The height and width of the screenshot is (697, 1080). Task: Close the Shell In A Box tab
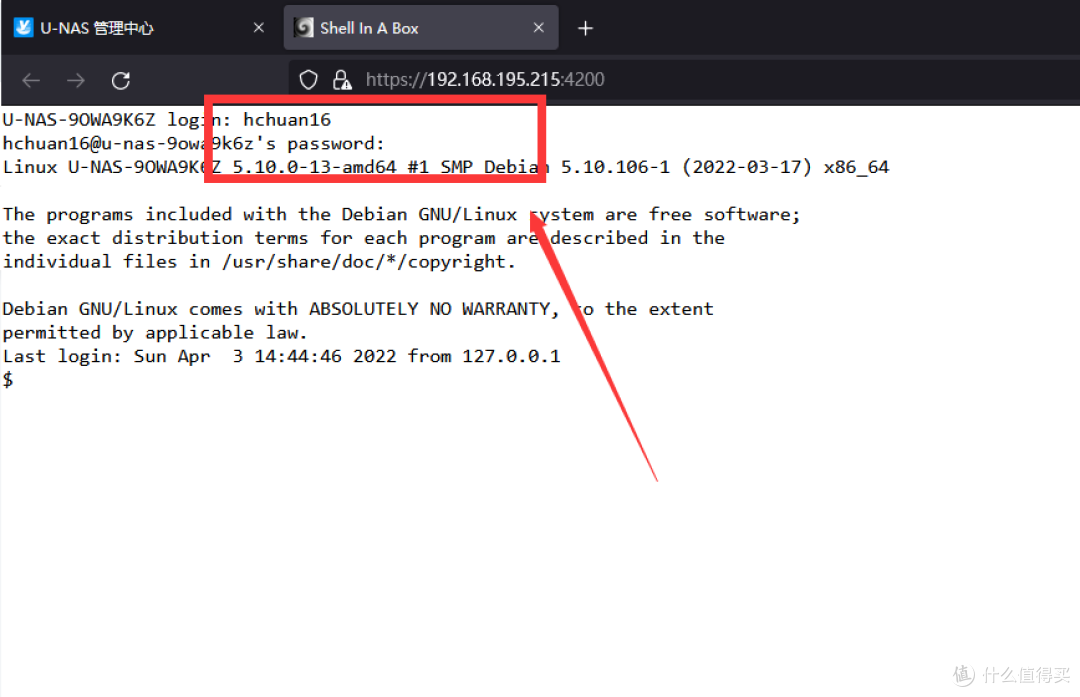click(x=538, y=28)
